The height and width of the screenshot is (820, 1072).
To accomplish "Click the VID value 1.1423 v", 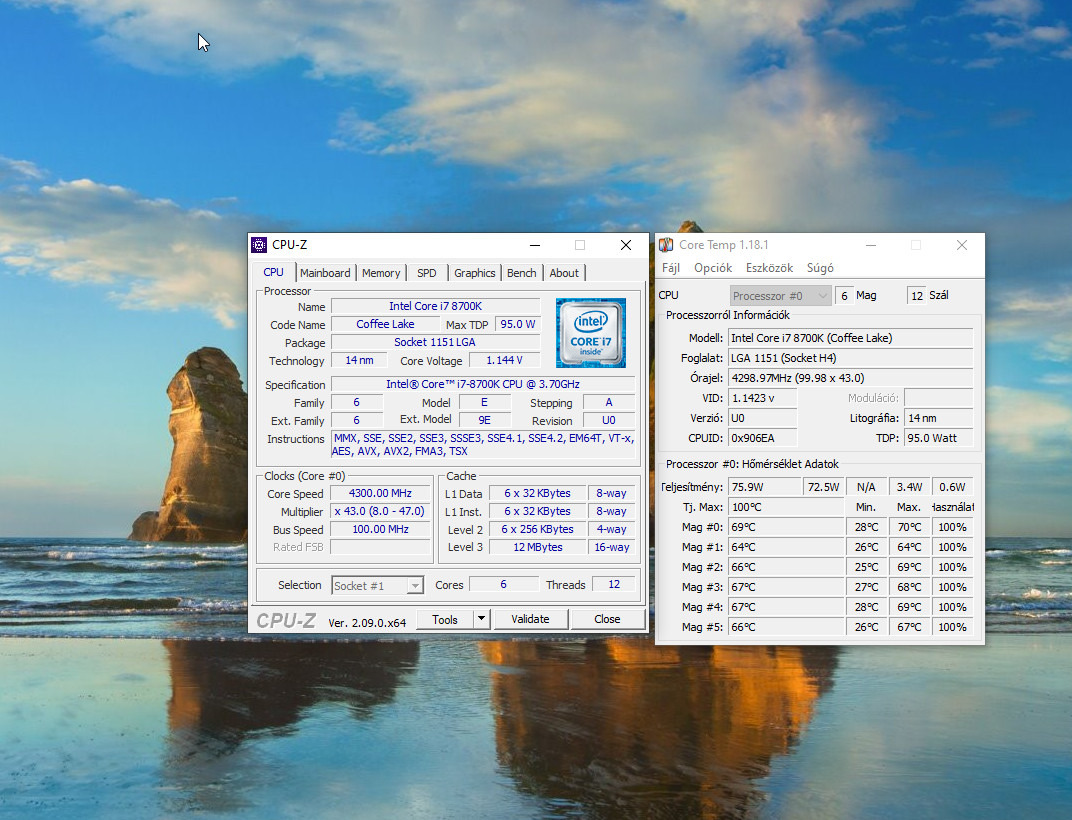I will point(762,398).
